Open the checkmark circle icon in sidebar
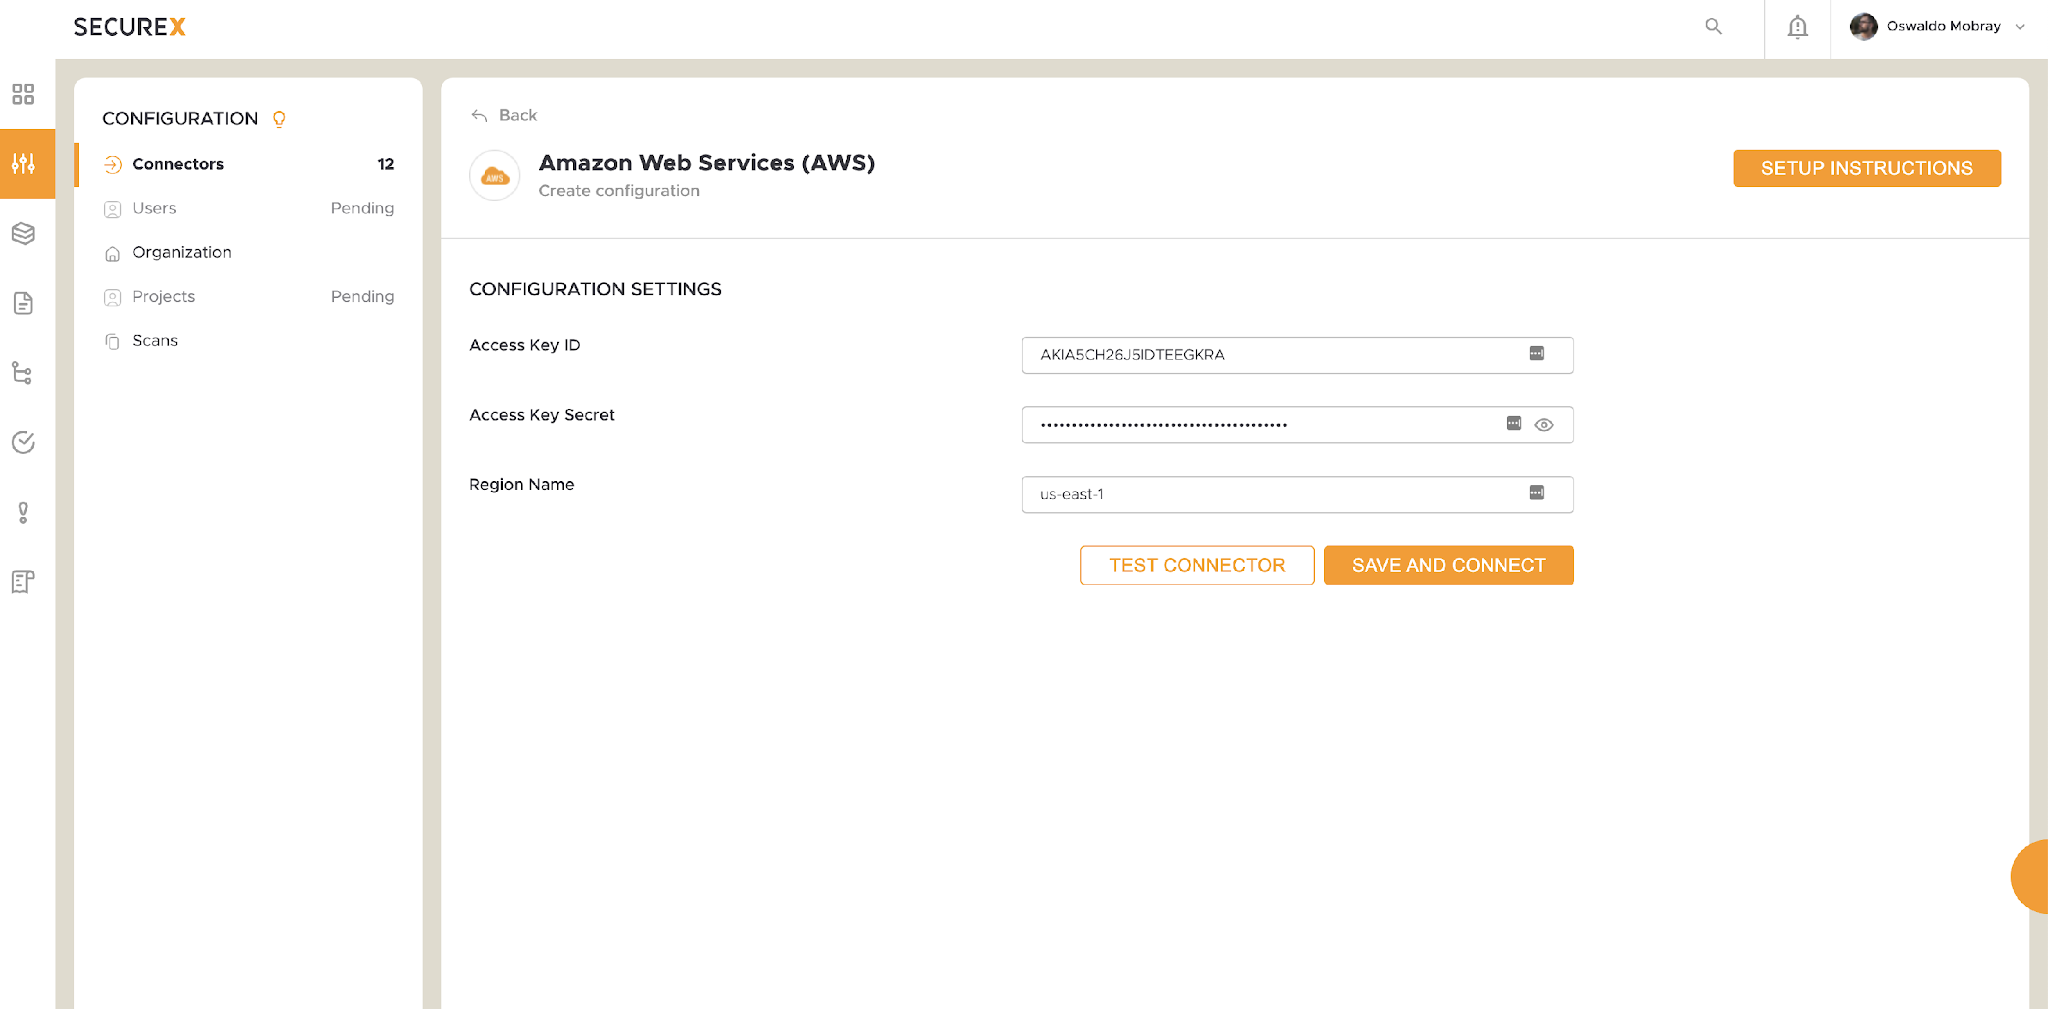Image resolution: width=2048 pixels, height=1009 pixels. (23, 442)
